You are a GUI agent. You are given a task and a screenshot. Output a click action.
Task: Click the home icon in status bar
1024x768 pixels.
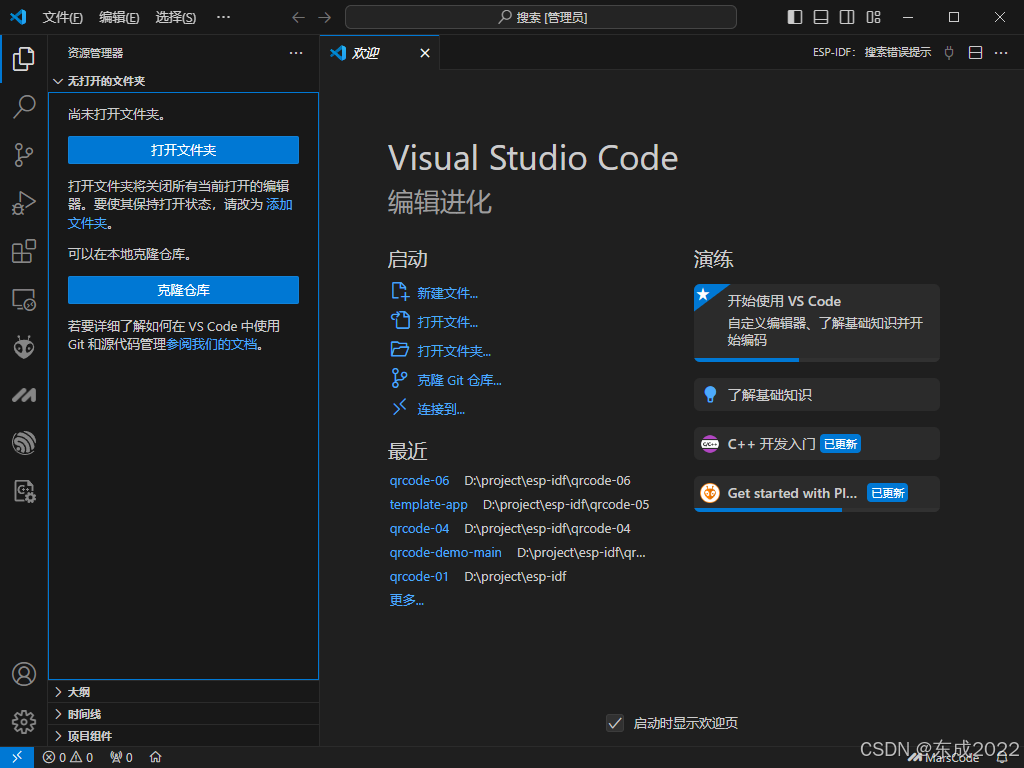pyautogui.click(x=155, y=757)
